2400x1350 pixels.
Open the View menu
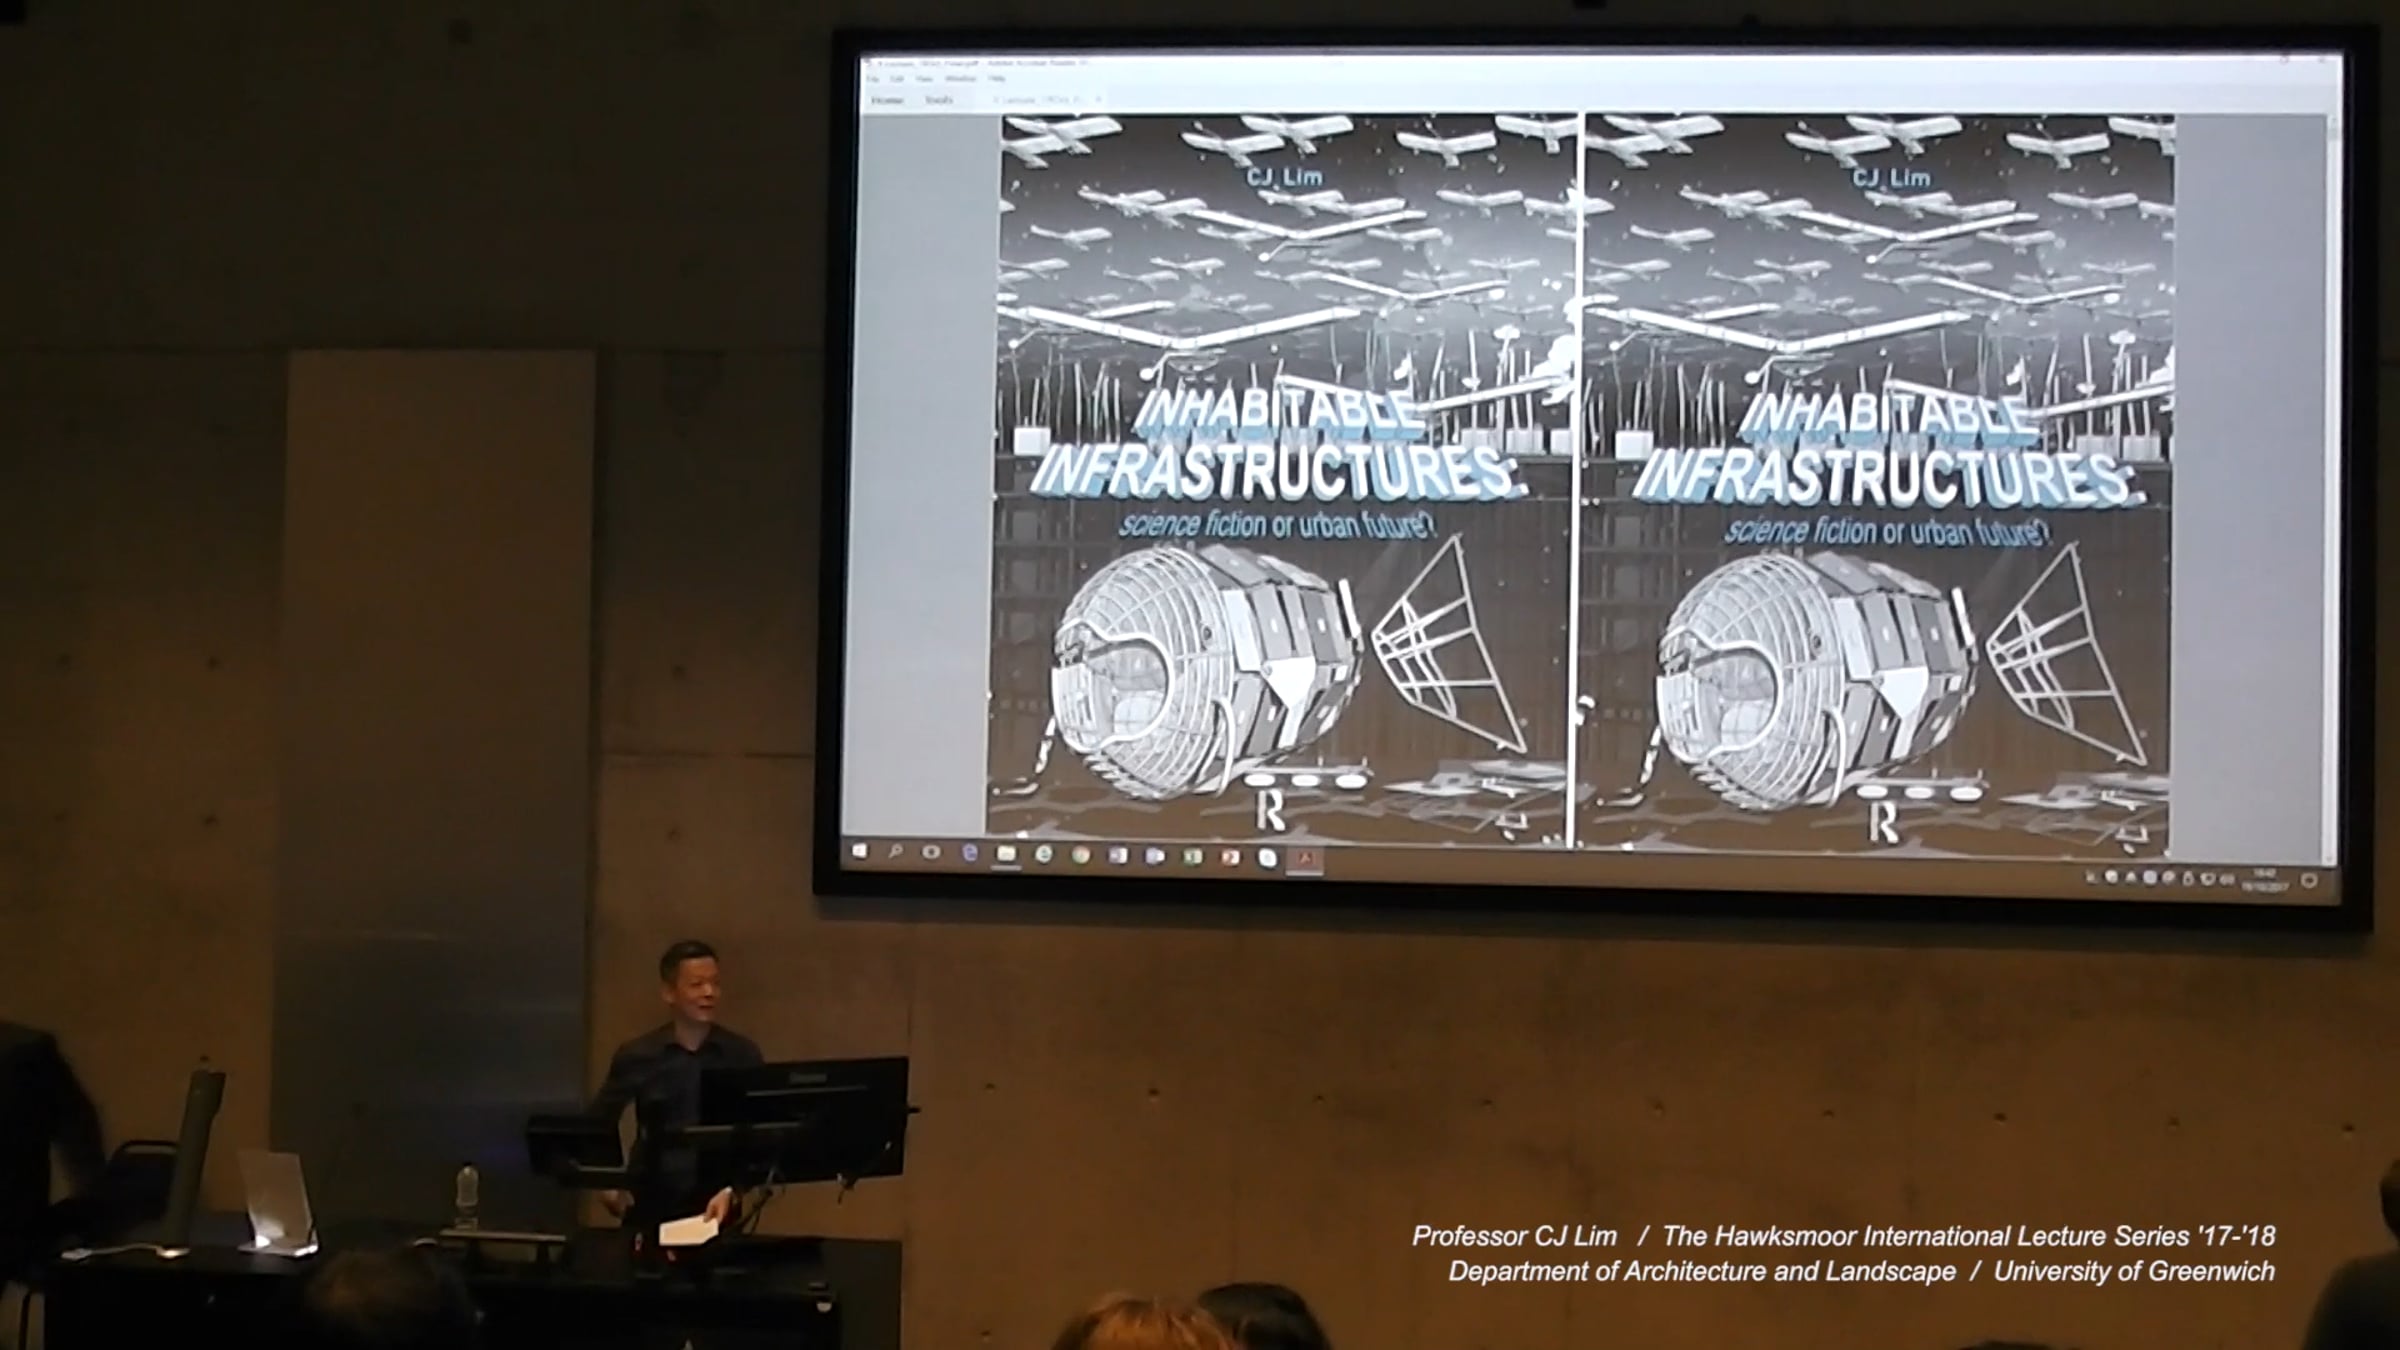tap(924, 79)
